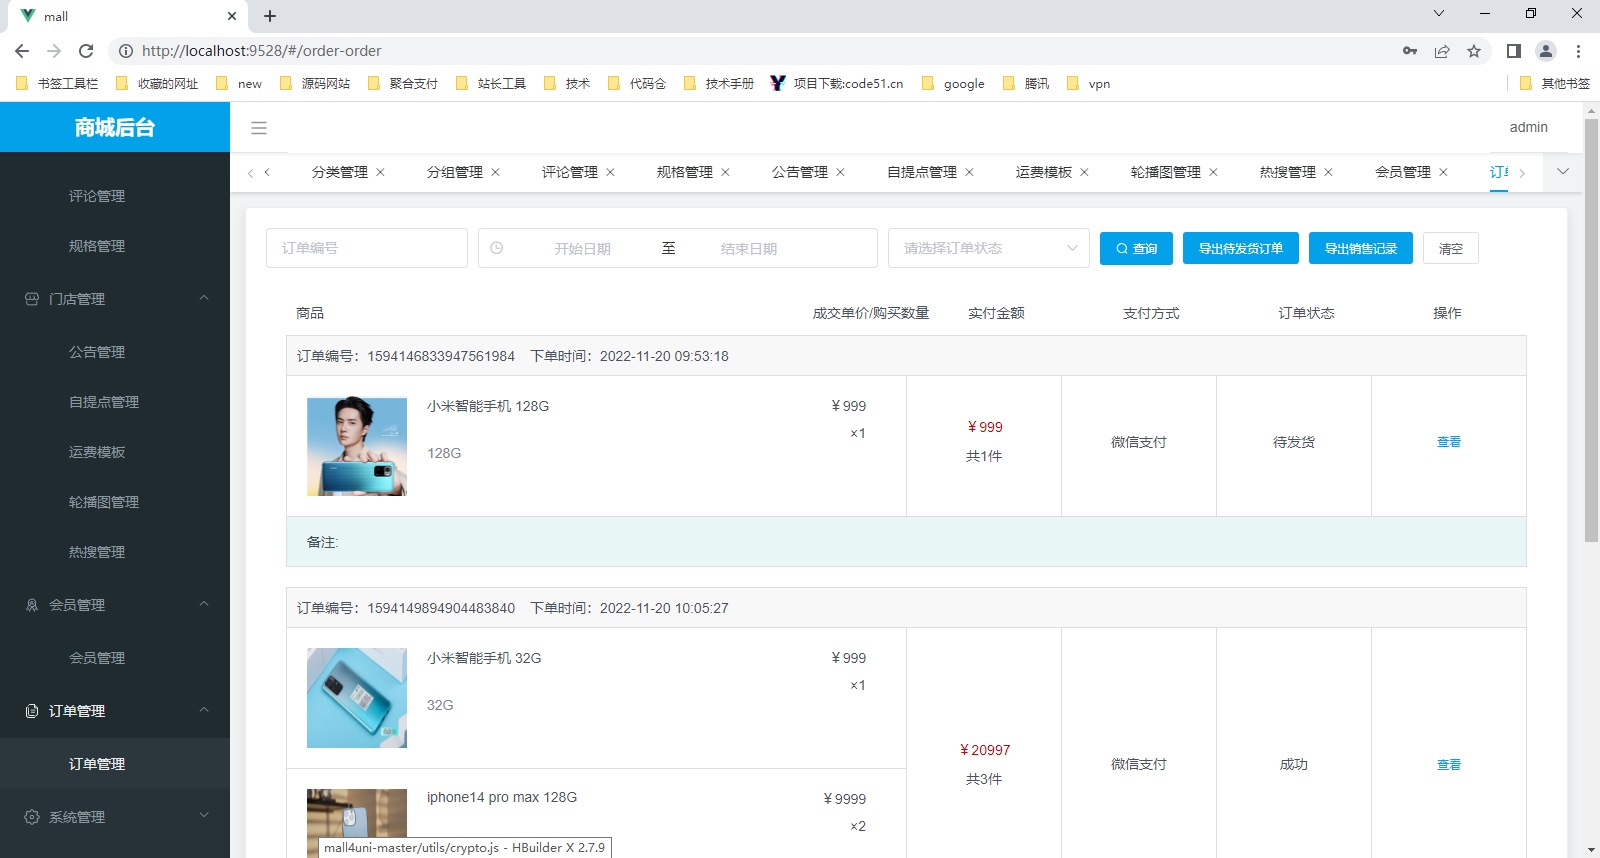
Task: Switch to the 热搜管理 tab
Action: tap(1287, 172)
